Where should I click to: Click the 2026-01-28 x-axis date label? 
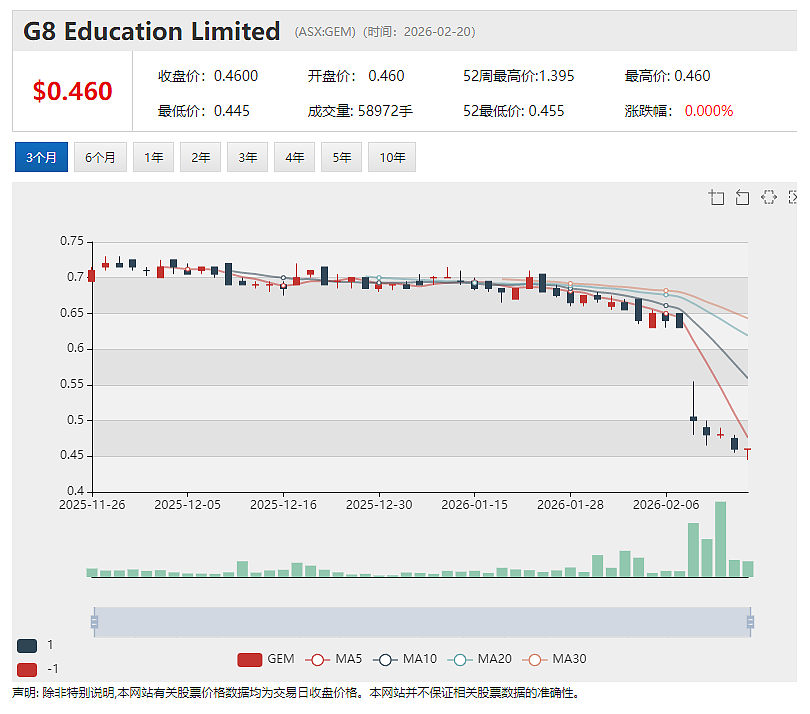tap(570, 505)
